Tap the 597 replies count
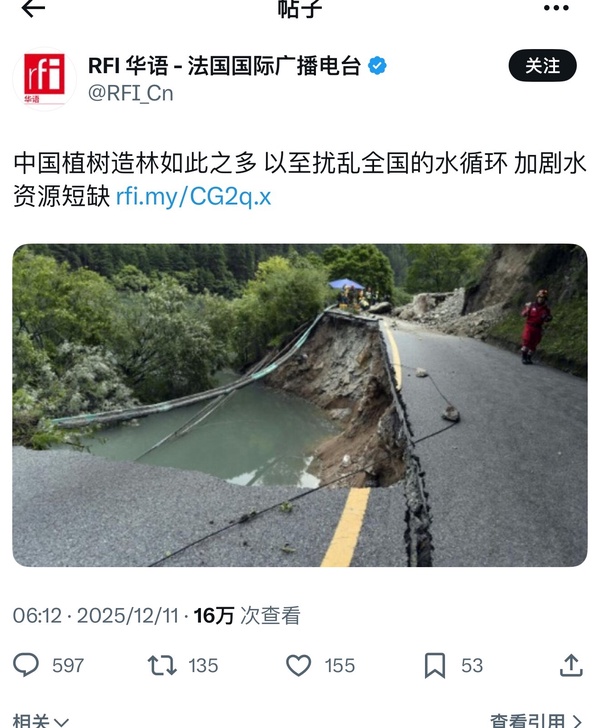The height and width of the screenshot is (728, 600). click(68, 665)
